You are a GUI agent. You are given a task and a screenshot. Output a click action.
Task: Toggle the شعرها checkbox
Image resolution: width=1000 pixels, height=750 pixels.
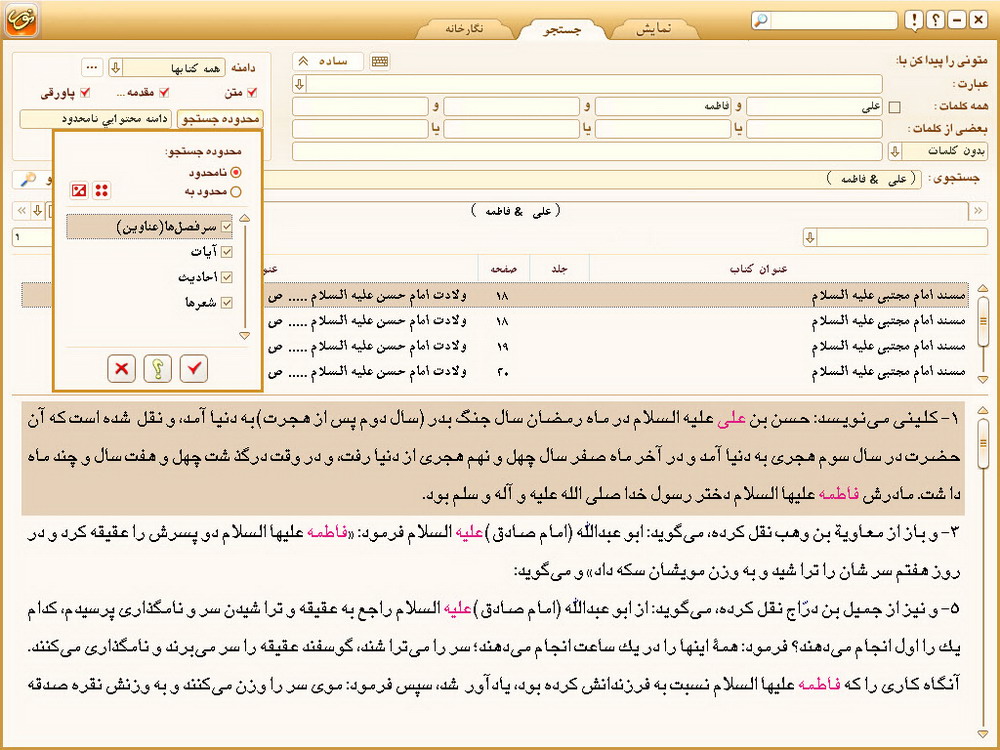click(x=226, y=303)
